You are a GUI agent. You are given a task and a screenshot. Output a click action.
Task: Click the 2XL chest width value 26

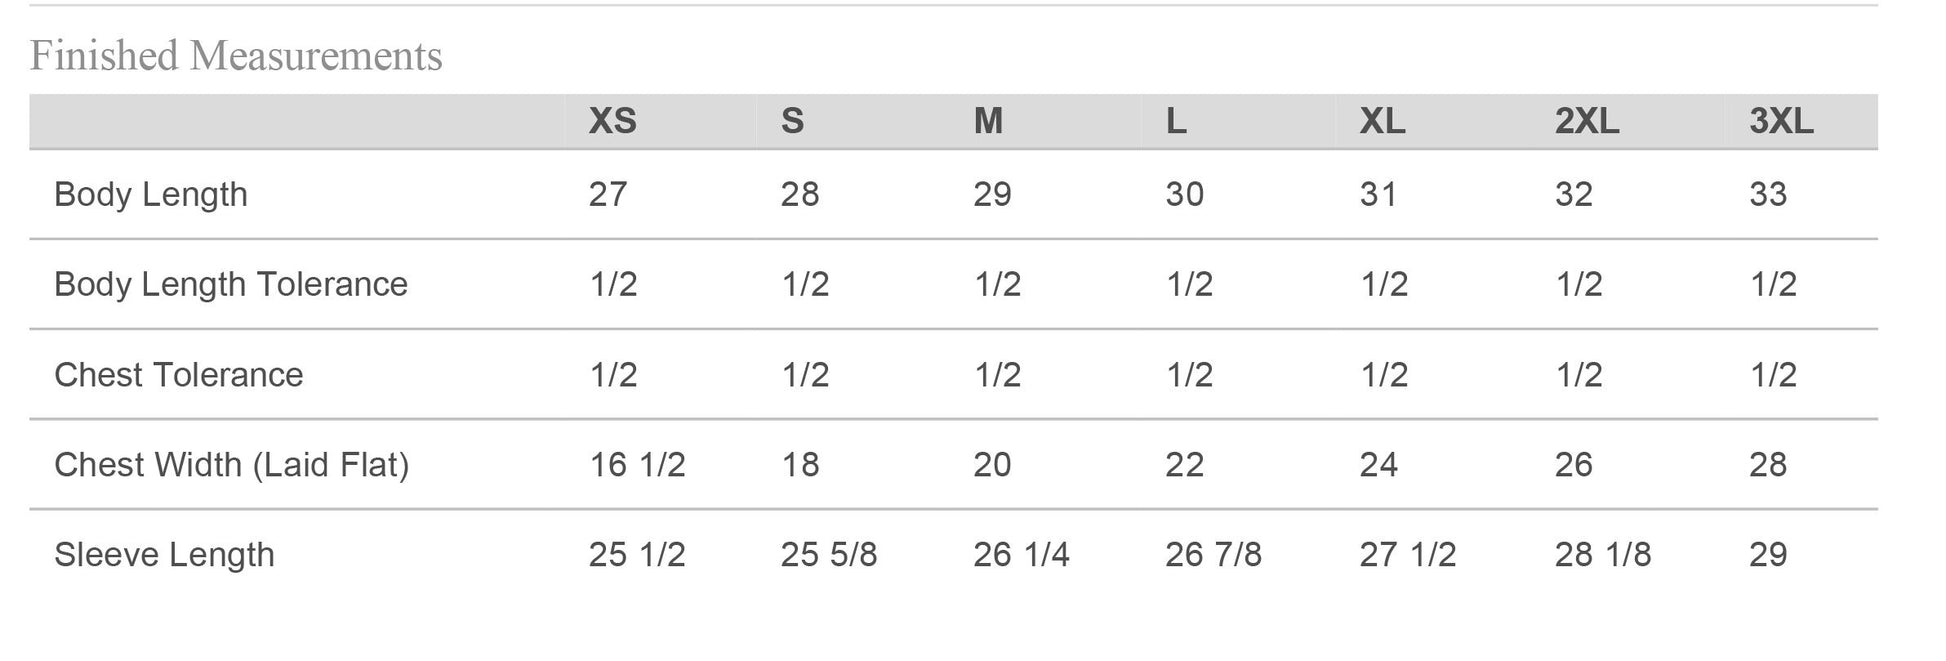1574,465
